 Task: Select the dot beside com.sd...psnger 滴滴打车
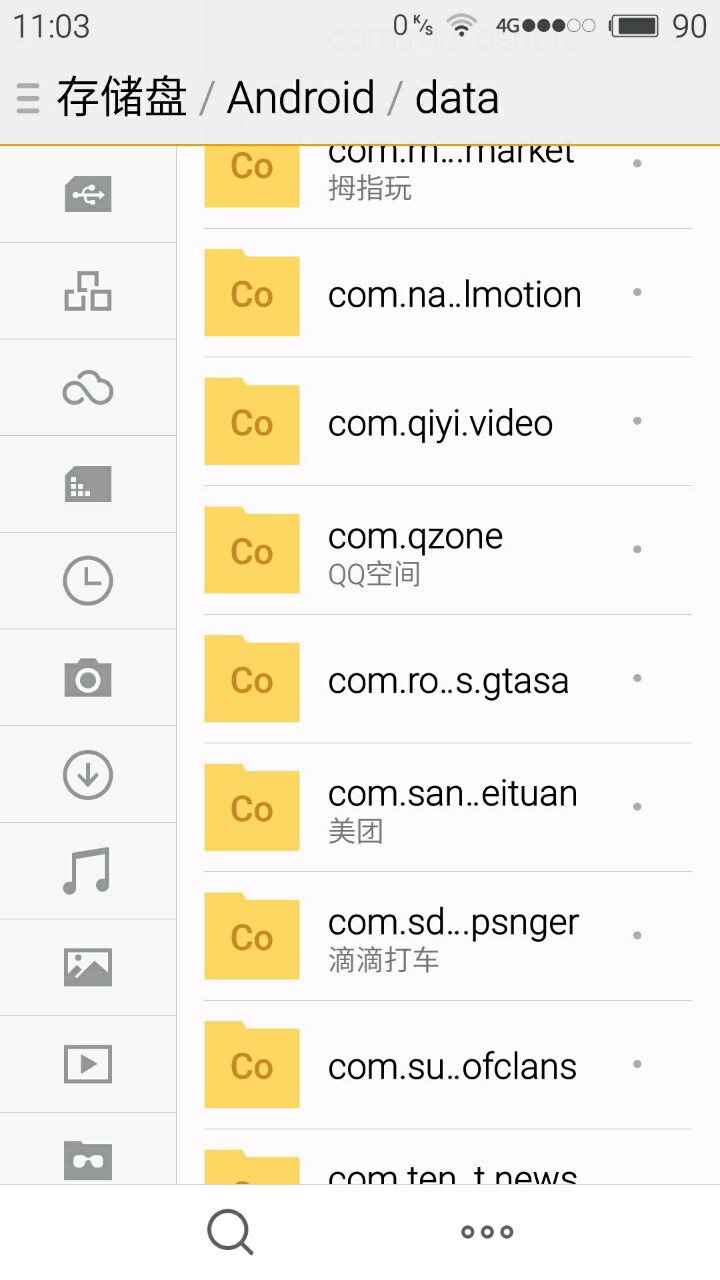(637, 936)
